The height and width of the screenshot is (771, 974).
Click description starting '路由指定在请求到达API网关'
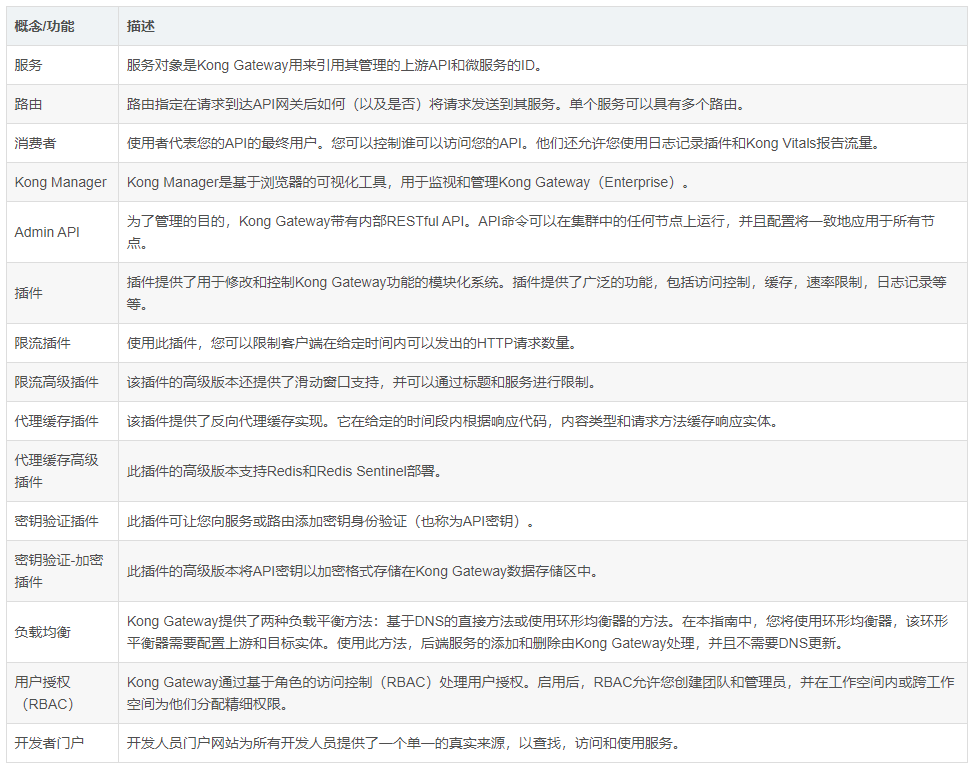pos(542,104)
